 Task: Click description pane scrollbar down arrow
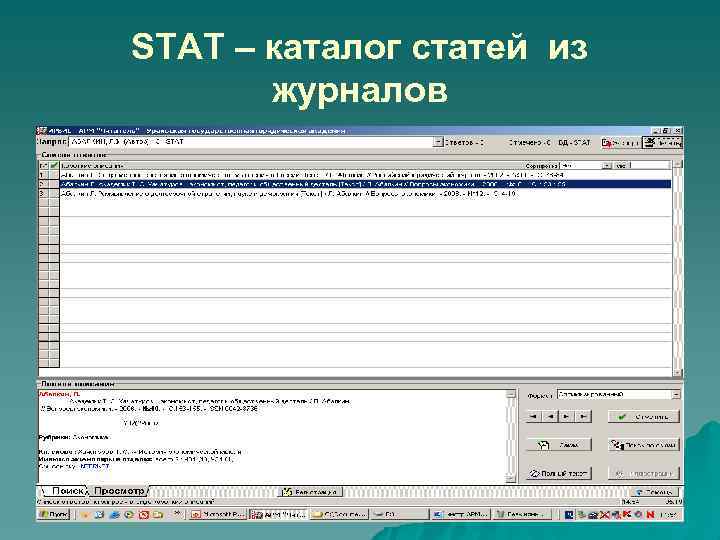[511, 478]
